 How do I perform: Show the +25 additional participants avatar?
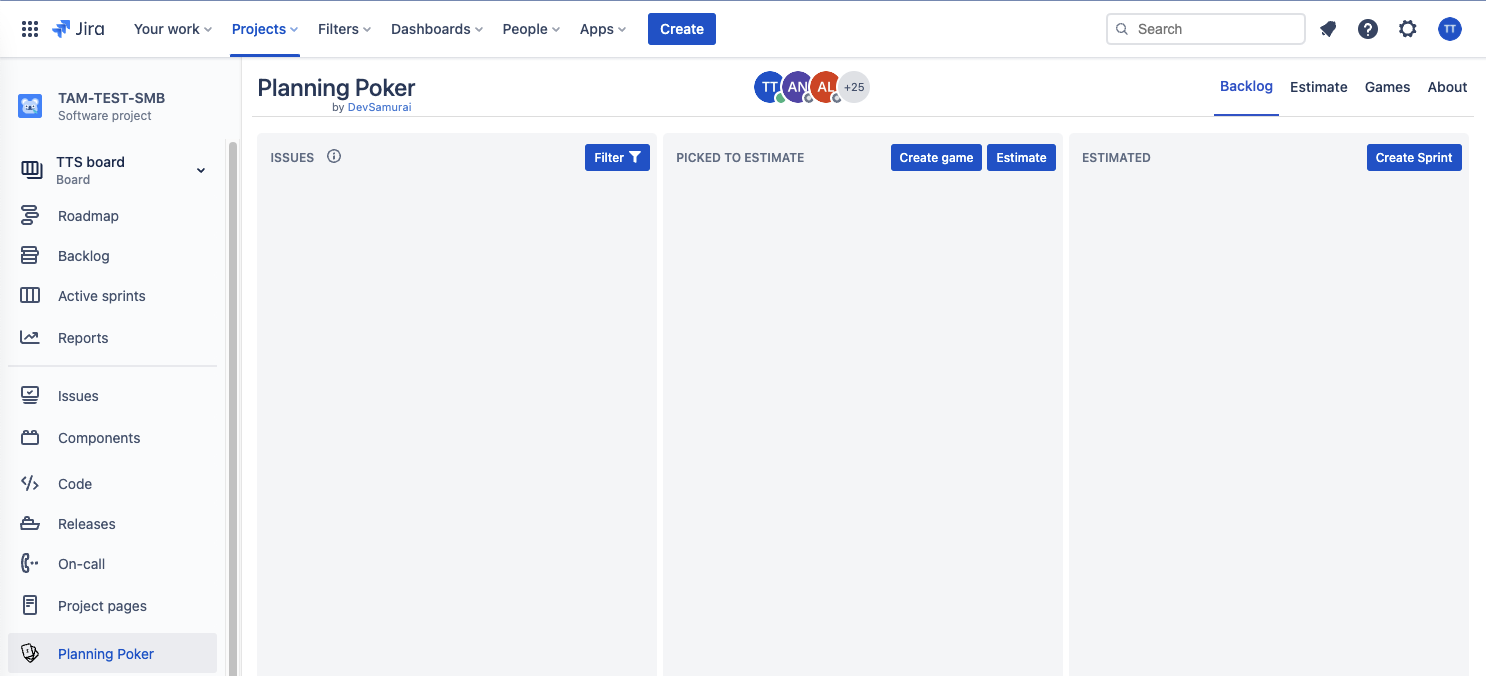click(854, 87)
